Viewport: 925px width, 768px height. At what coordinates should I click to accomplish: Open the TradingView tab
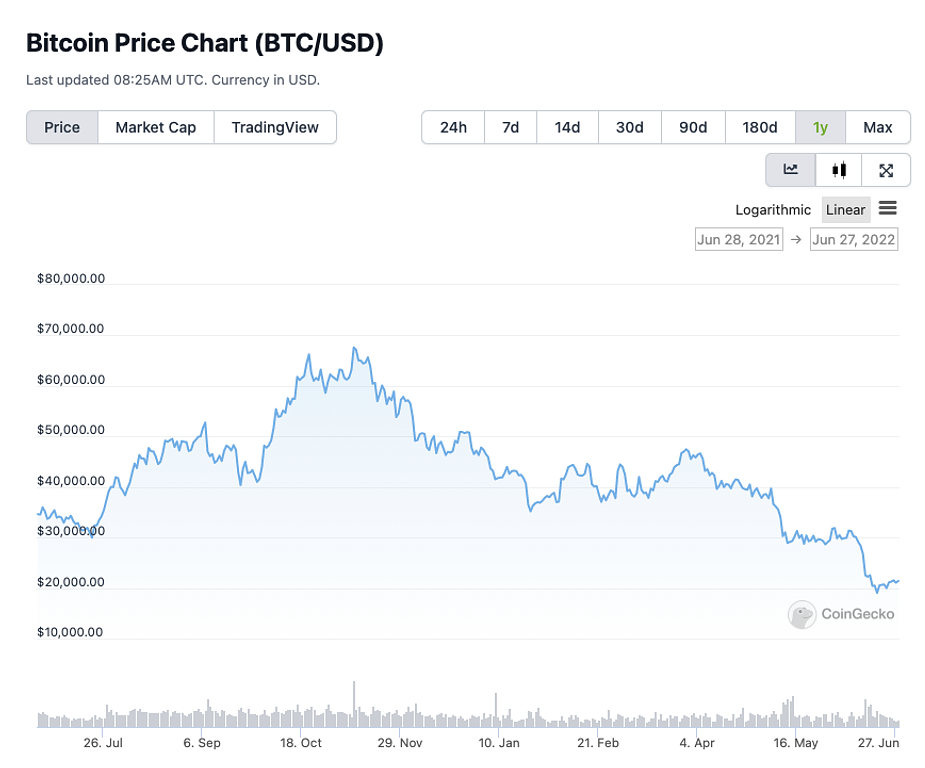(x=275, y=127)
